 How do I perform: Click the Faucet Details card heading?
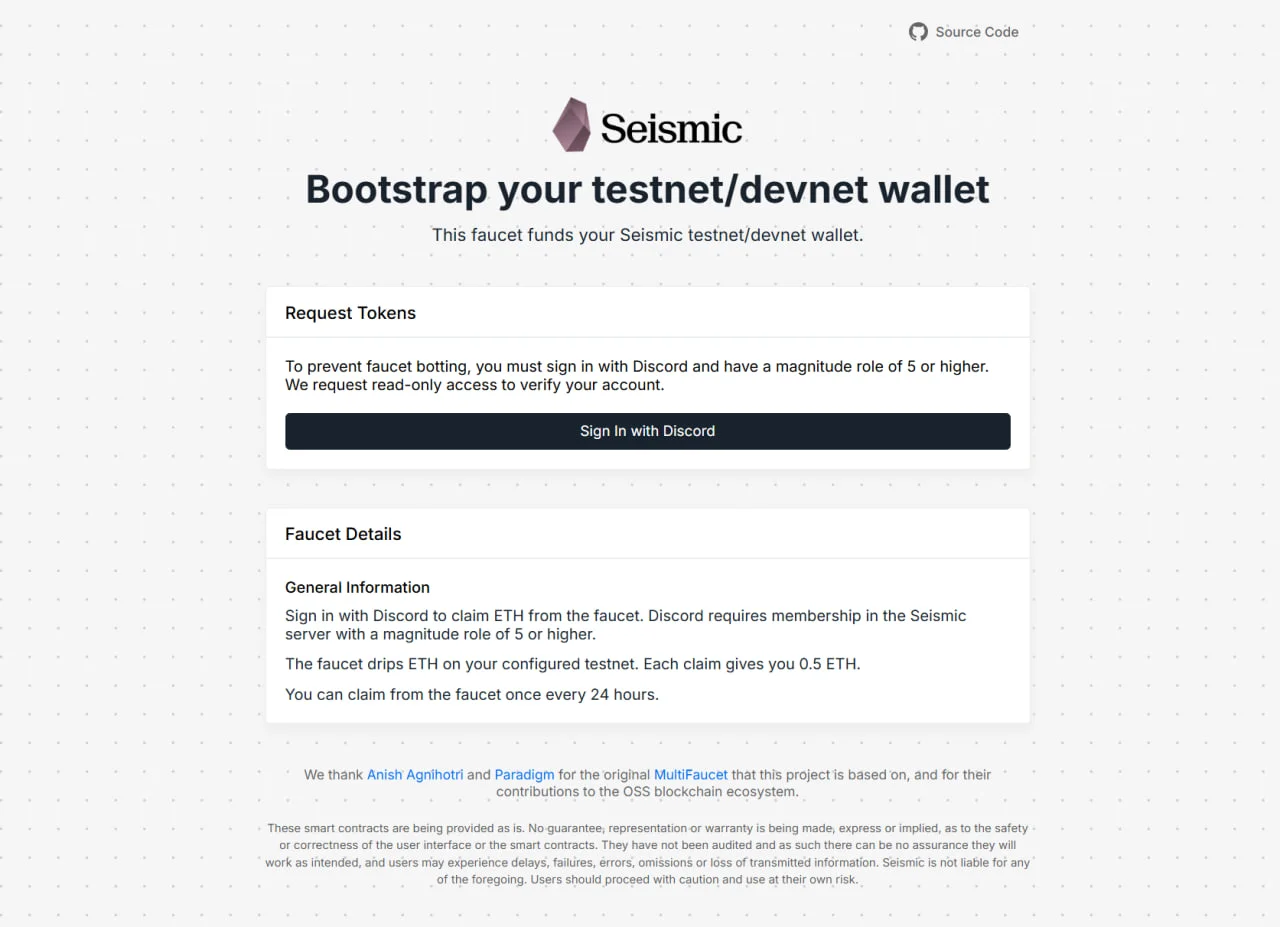pos(343,534)
